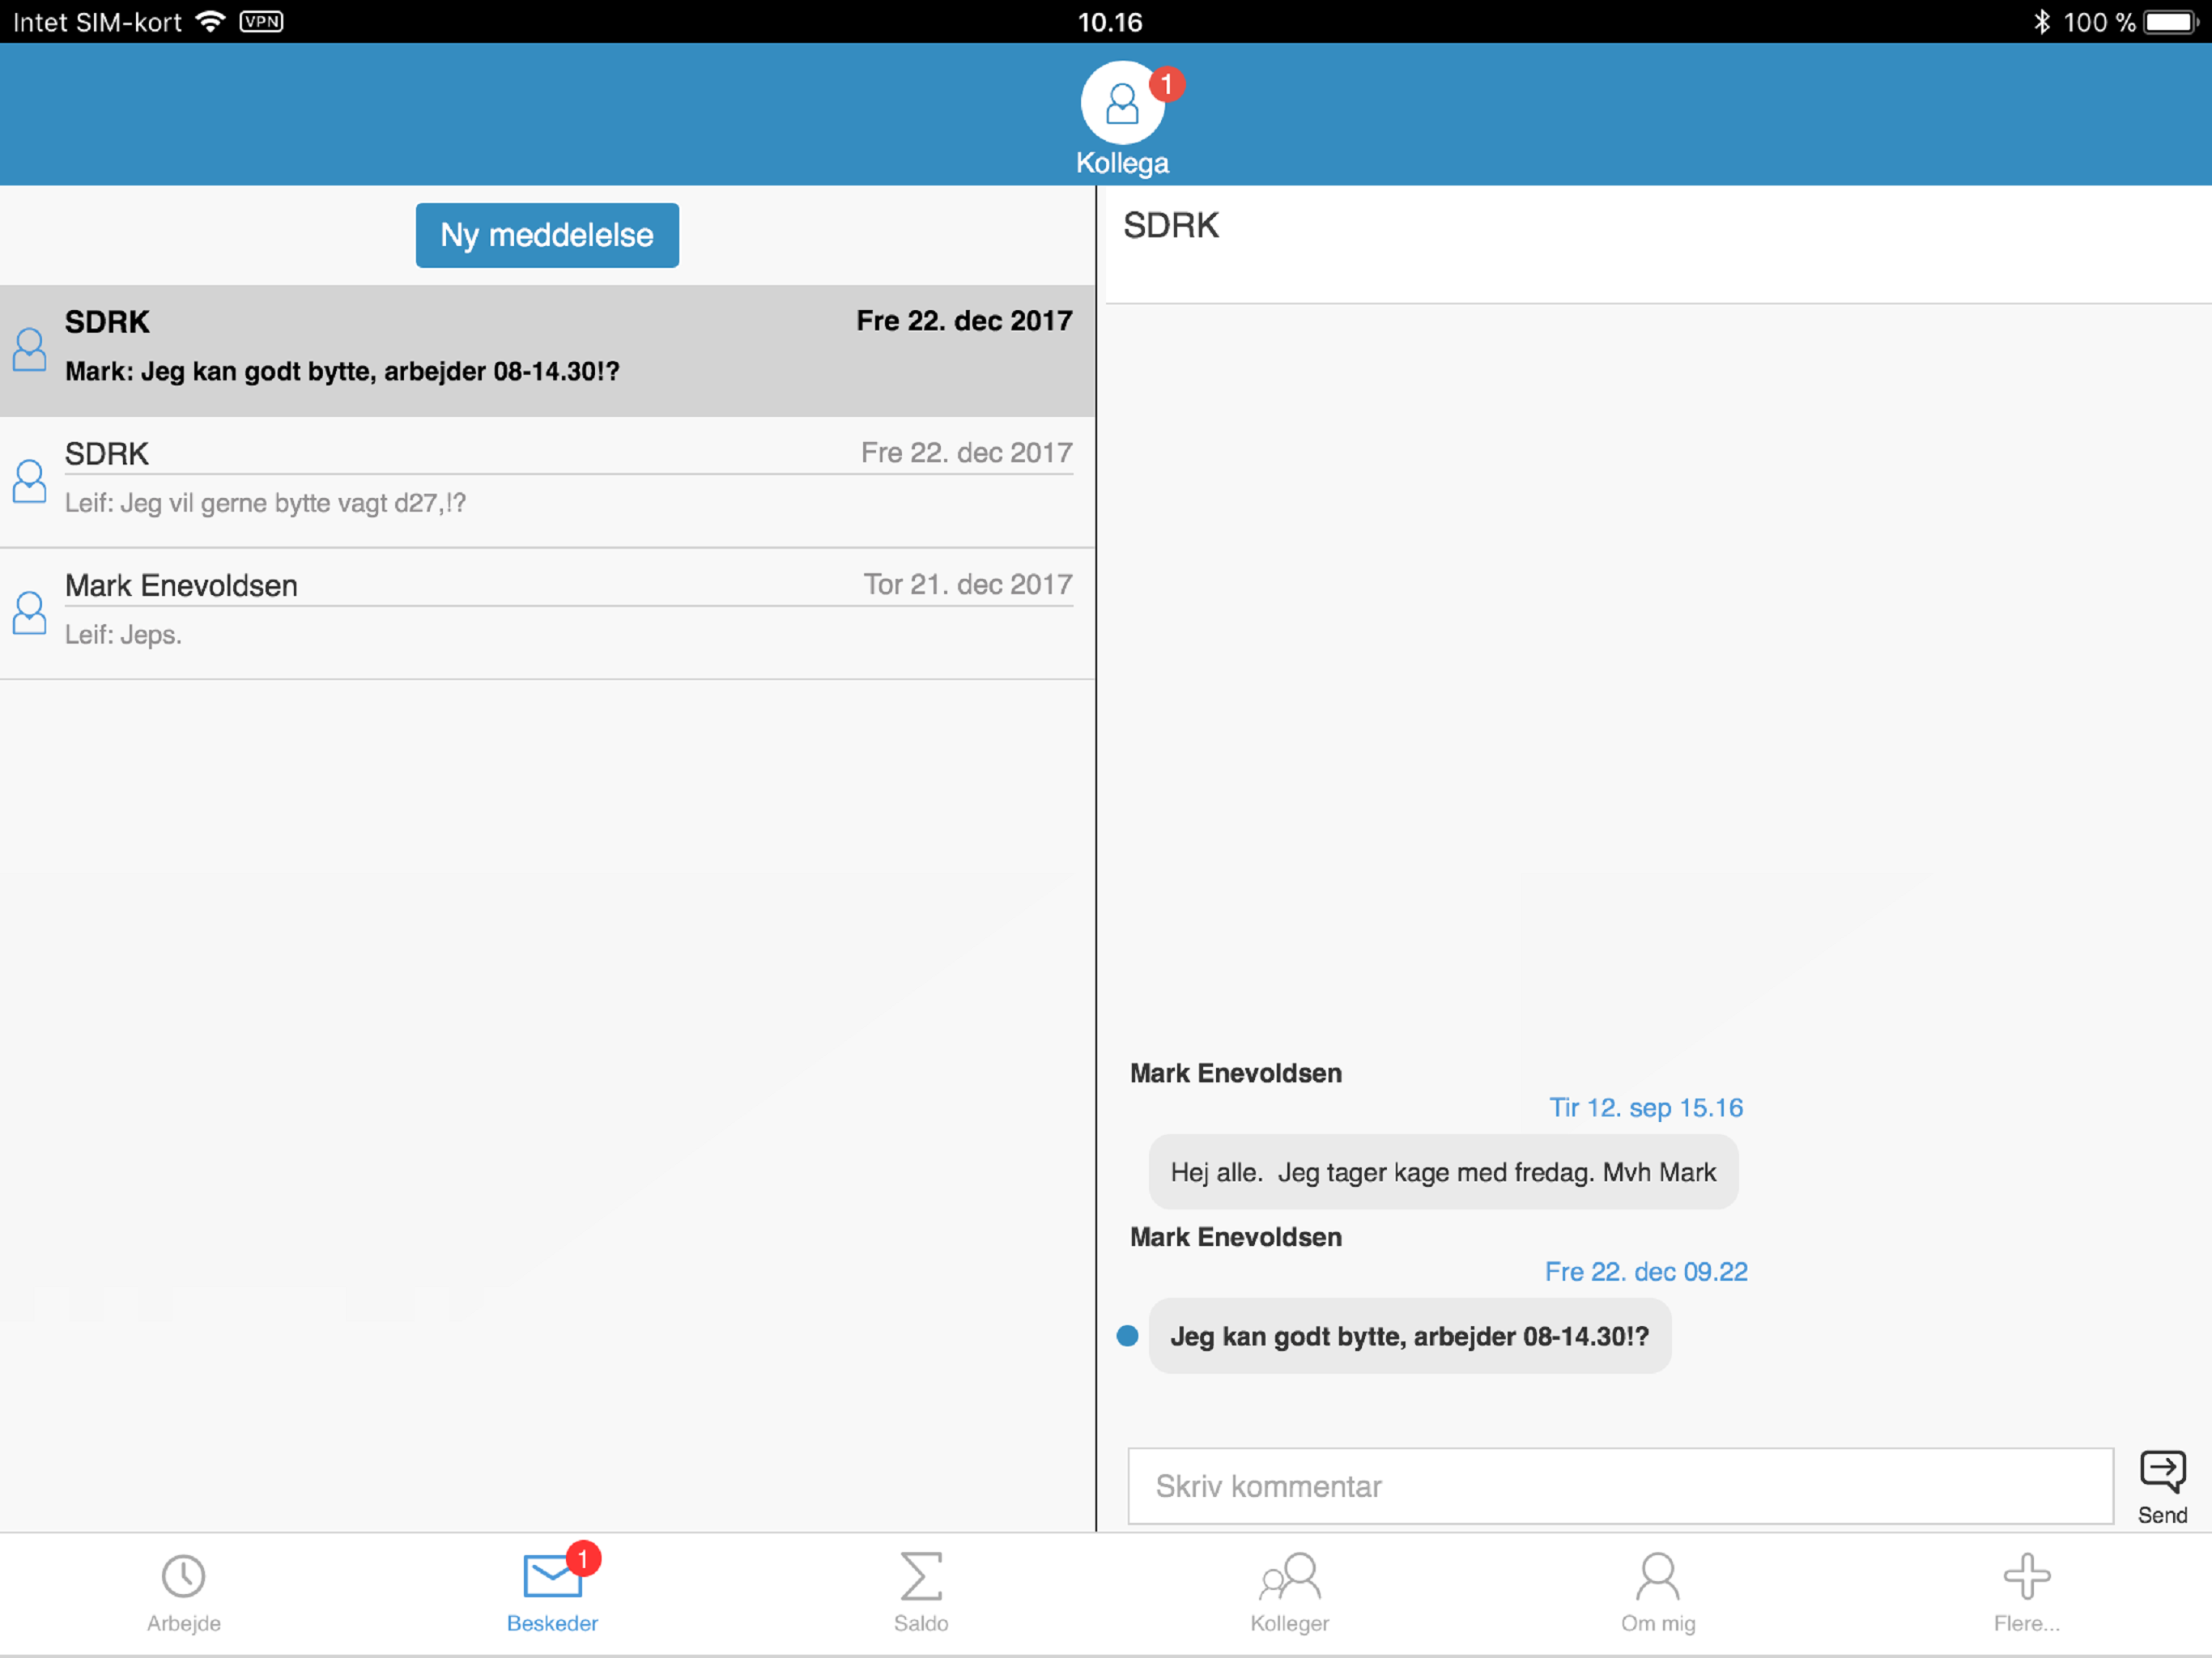Click the Ny meddelelse button
Image resolution: width=2212 pixels, height=1658 pixels.
click(547, 235)
